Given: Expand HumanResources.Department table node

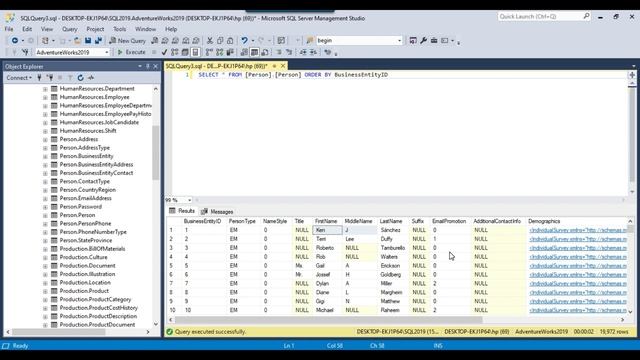Looking at the screenshot, I should [x=45, y=89].
